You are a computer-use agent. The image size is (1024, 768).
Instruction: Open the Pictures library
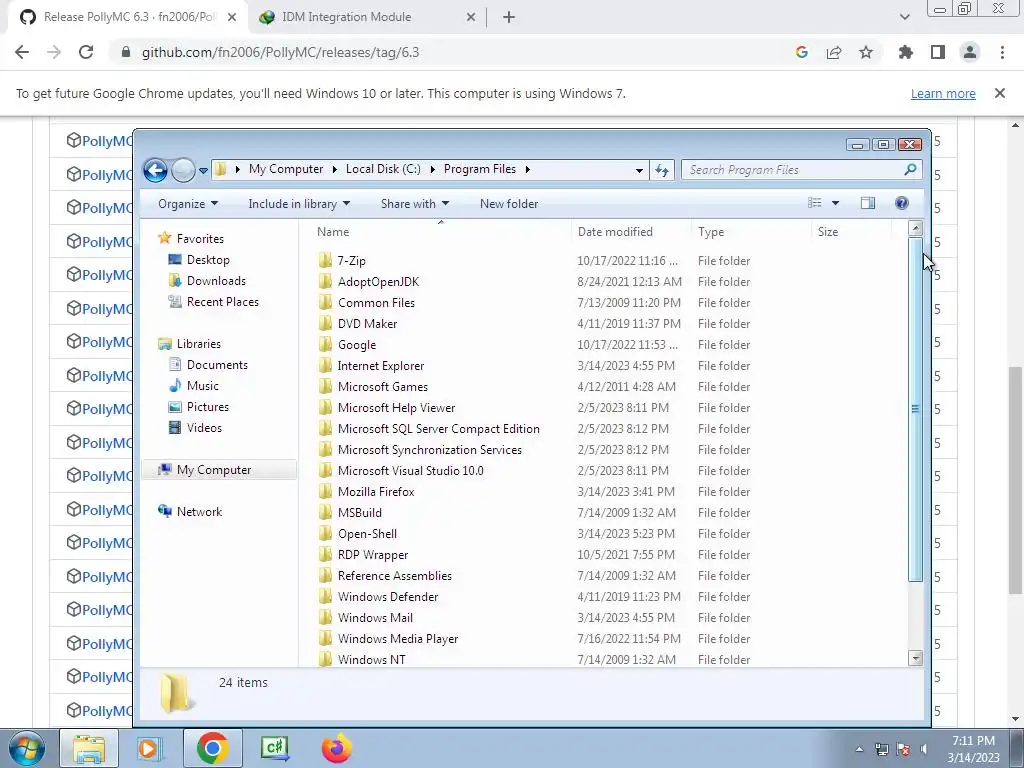coord(208,406)
